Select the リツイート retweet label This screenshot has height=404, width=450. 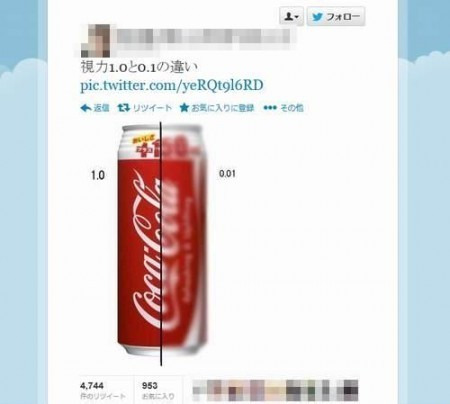tap(152, 108)
